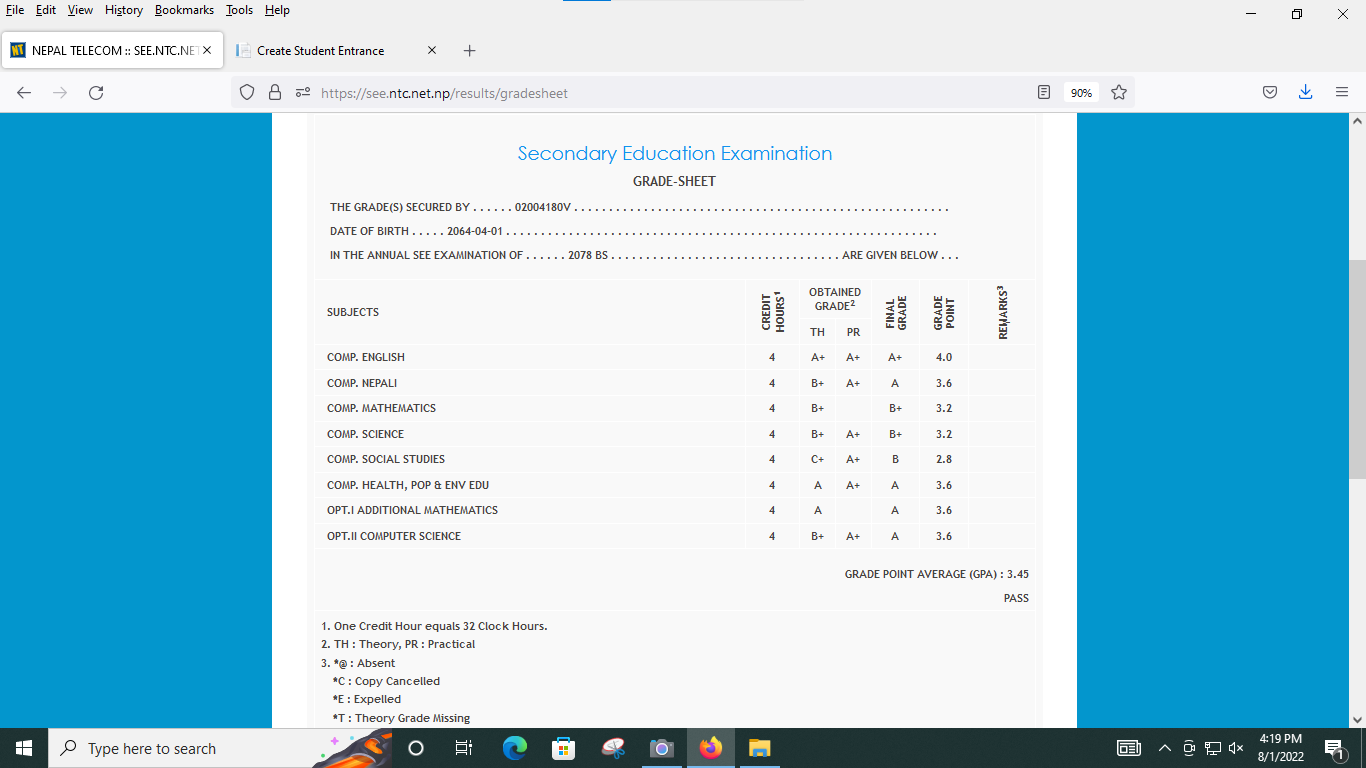Open the tracking protection shield
Viewport: 1366px width, 768px height.
[247, 93]
